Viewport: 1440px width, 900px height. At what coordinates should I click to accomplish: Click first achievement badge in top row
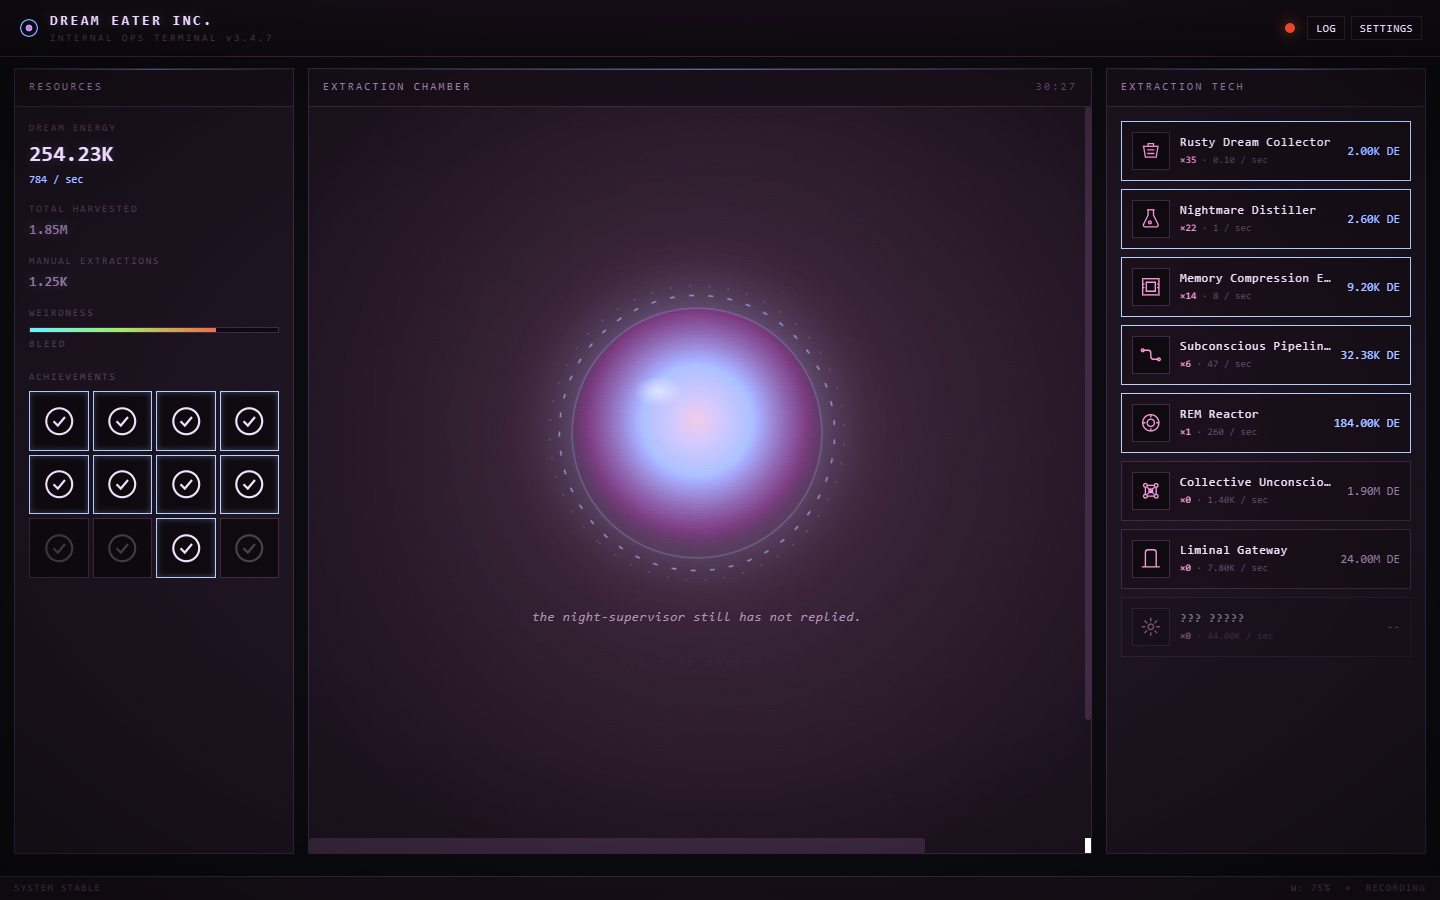[x=59, y=421]
